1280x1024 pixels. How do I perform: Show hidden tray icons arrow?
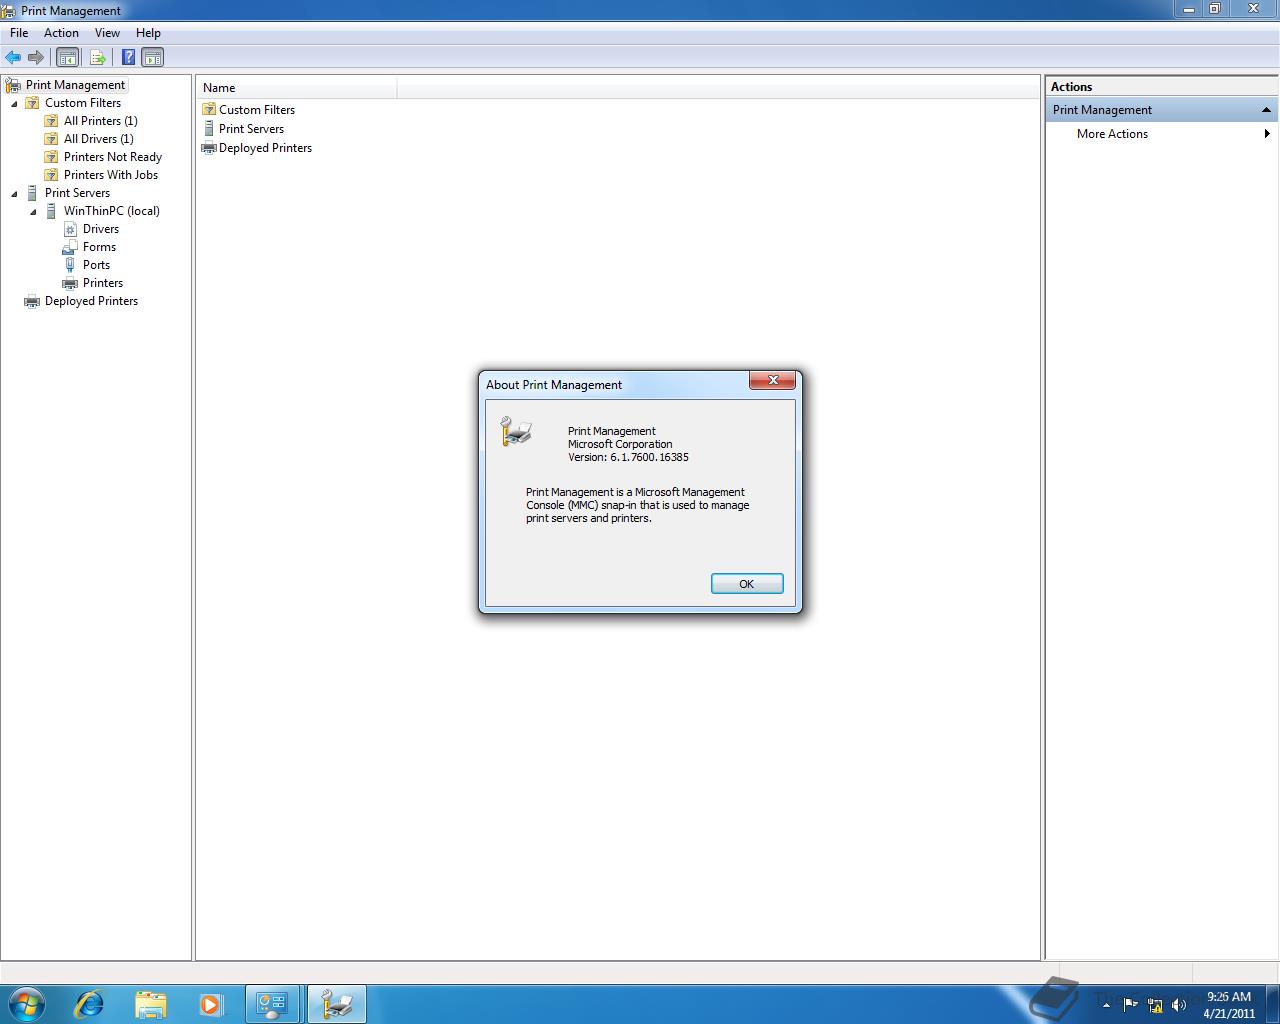1106,1005
